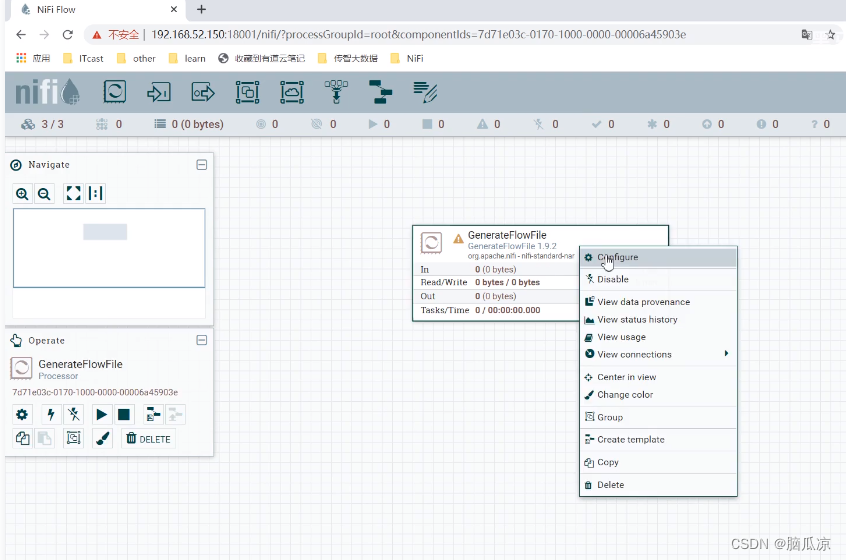Collapse the Navigate panel
This screenshot has height=560, width=846.
pyautogui.click(x=201, y=165)
